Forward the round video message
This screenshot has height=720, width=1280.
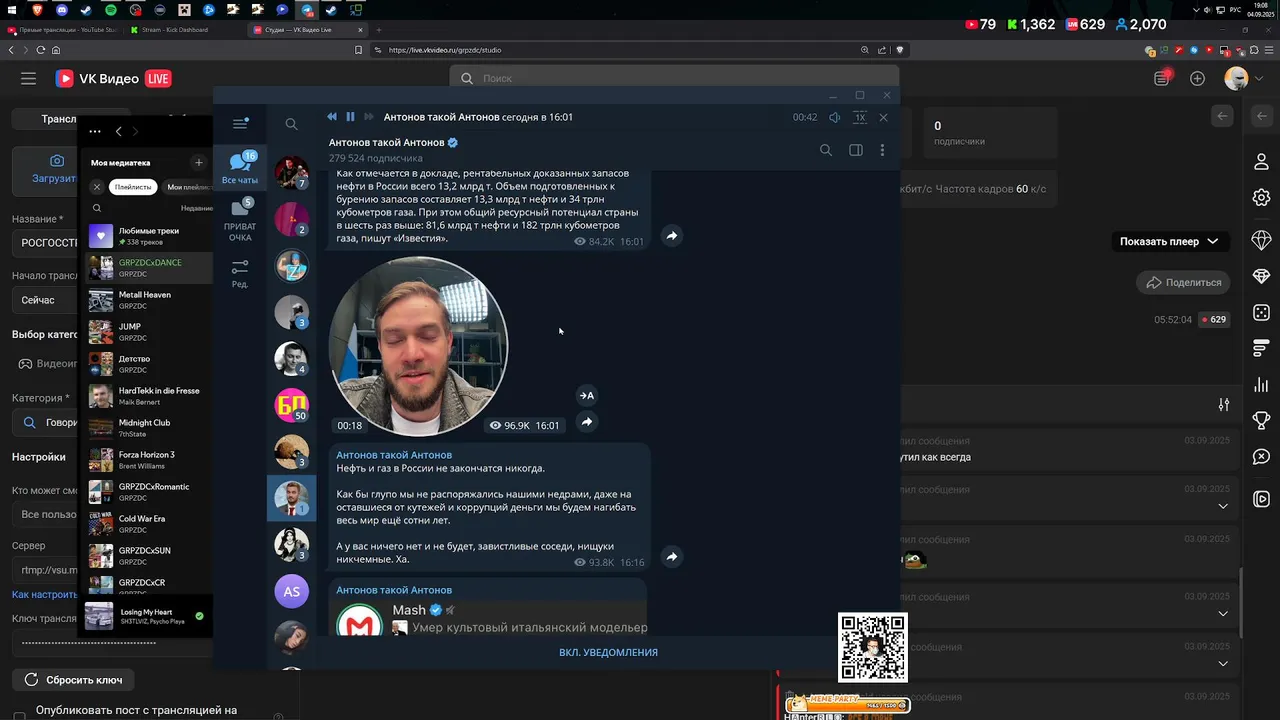(x=587, y=422)
